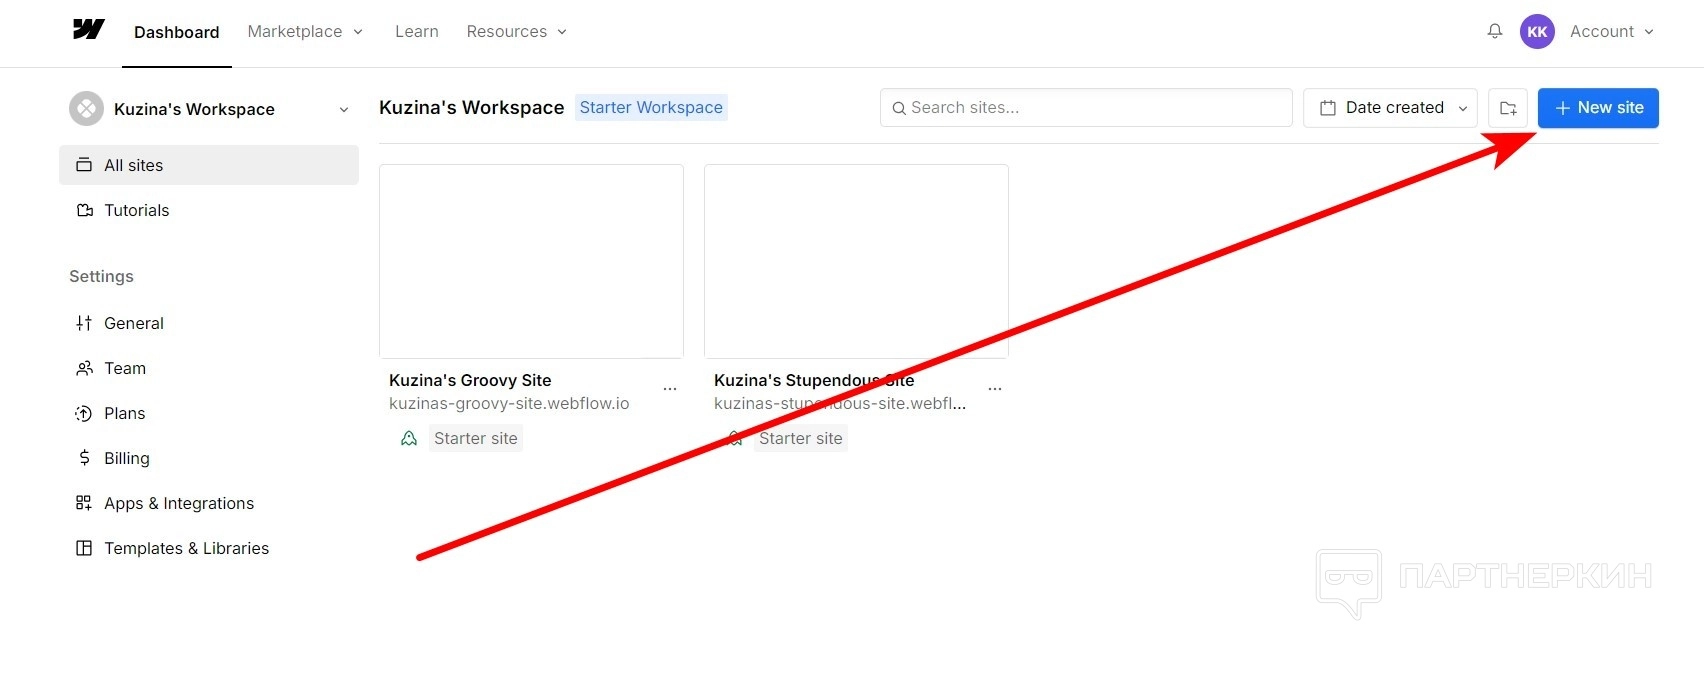Viewport: 1704px width, 673px height.
Task: Create a New site
Action: click(x=1598, y=108)
